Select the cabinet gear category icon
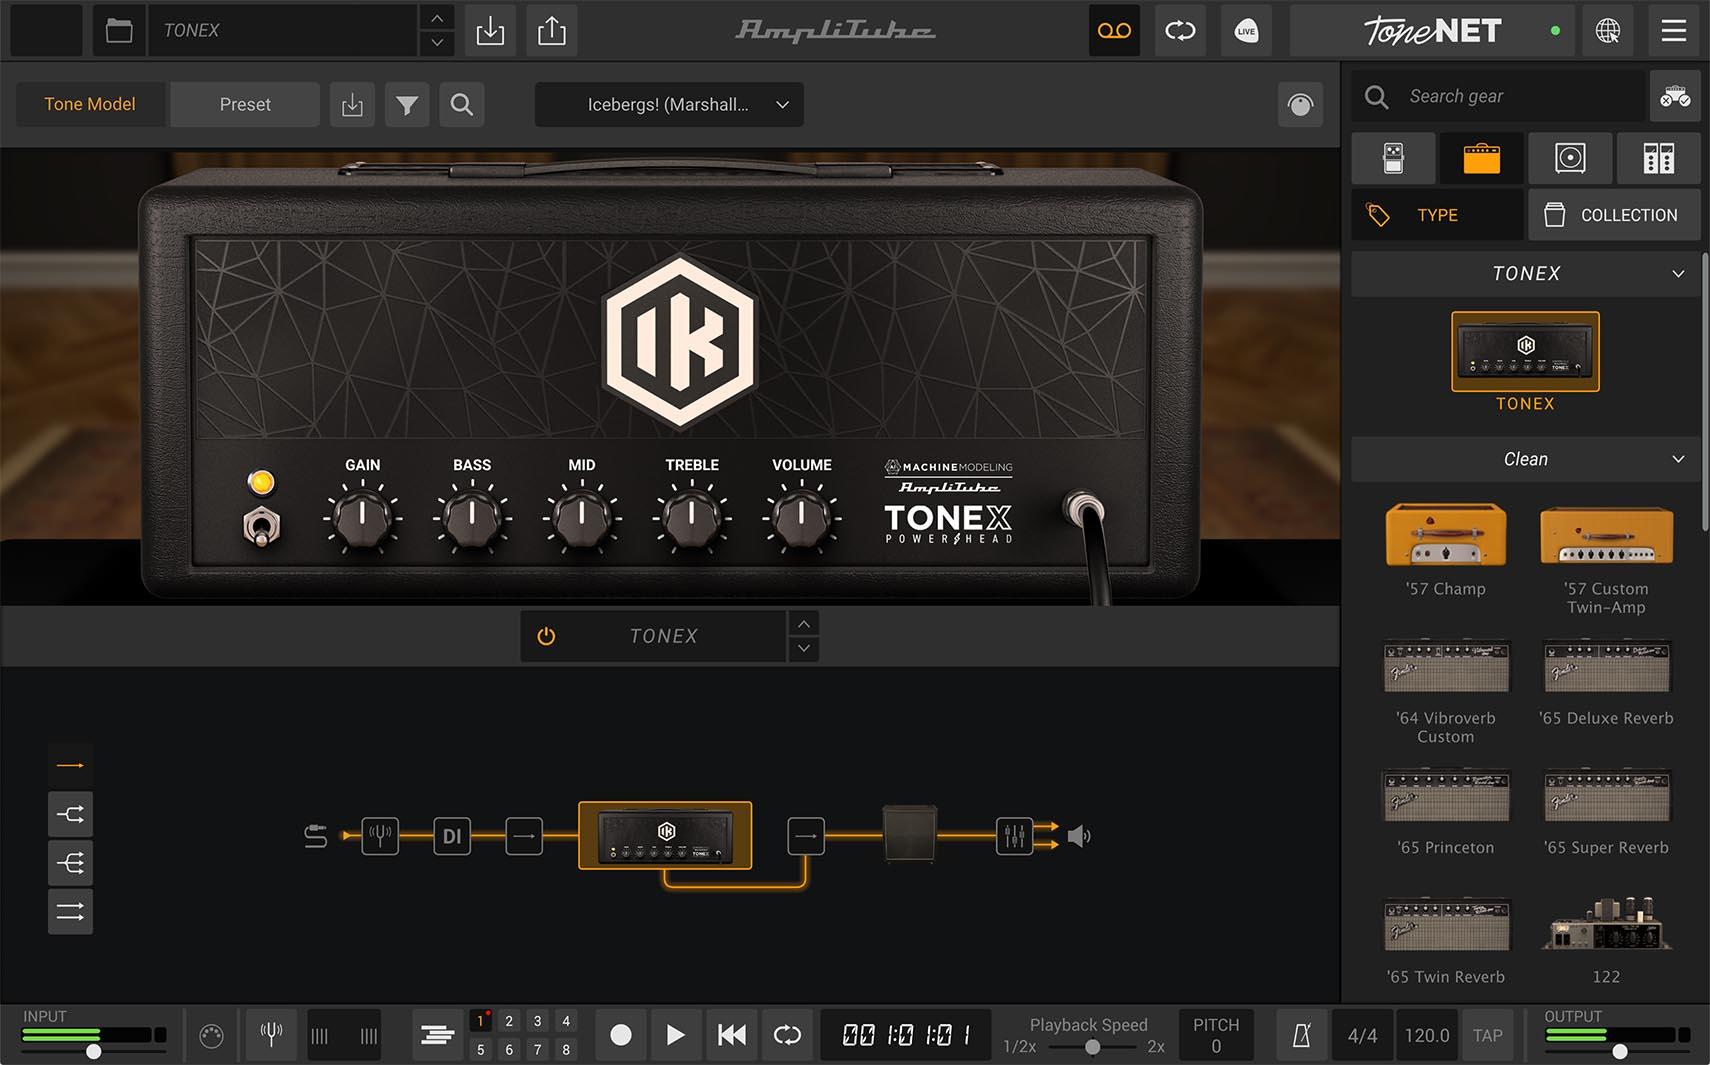The height and width of the screenshot is (1065, 1710). click(1569, 158)
